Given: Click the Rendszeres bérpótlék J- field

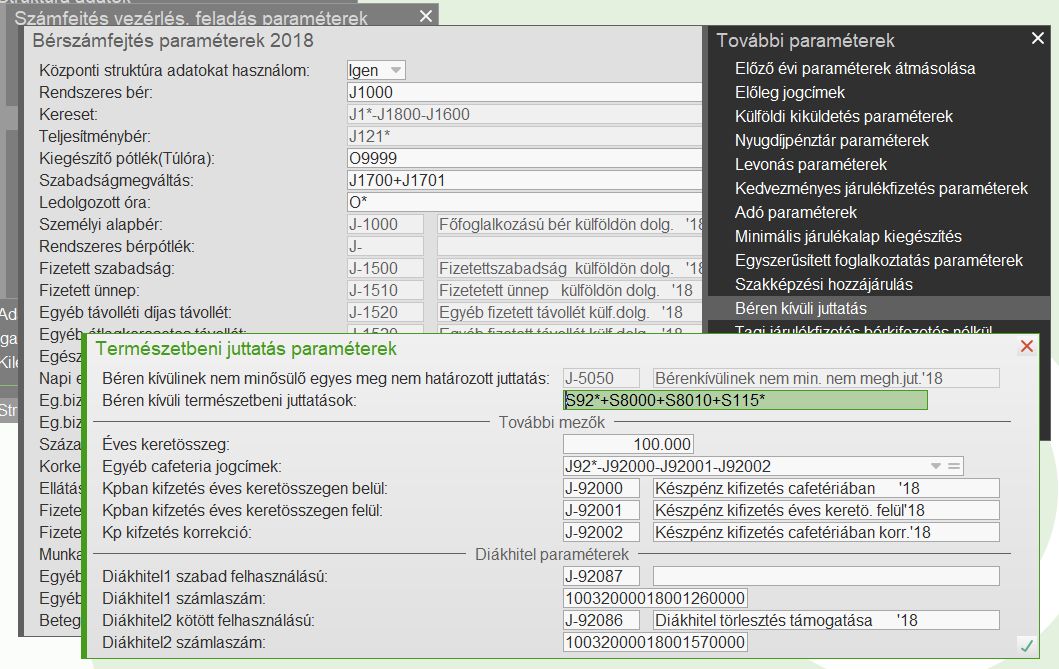Looking at the screenshot, I should 385,246.
